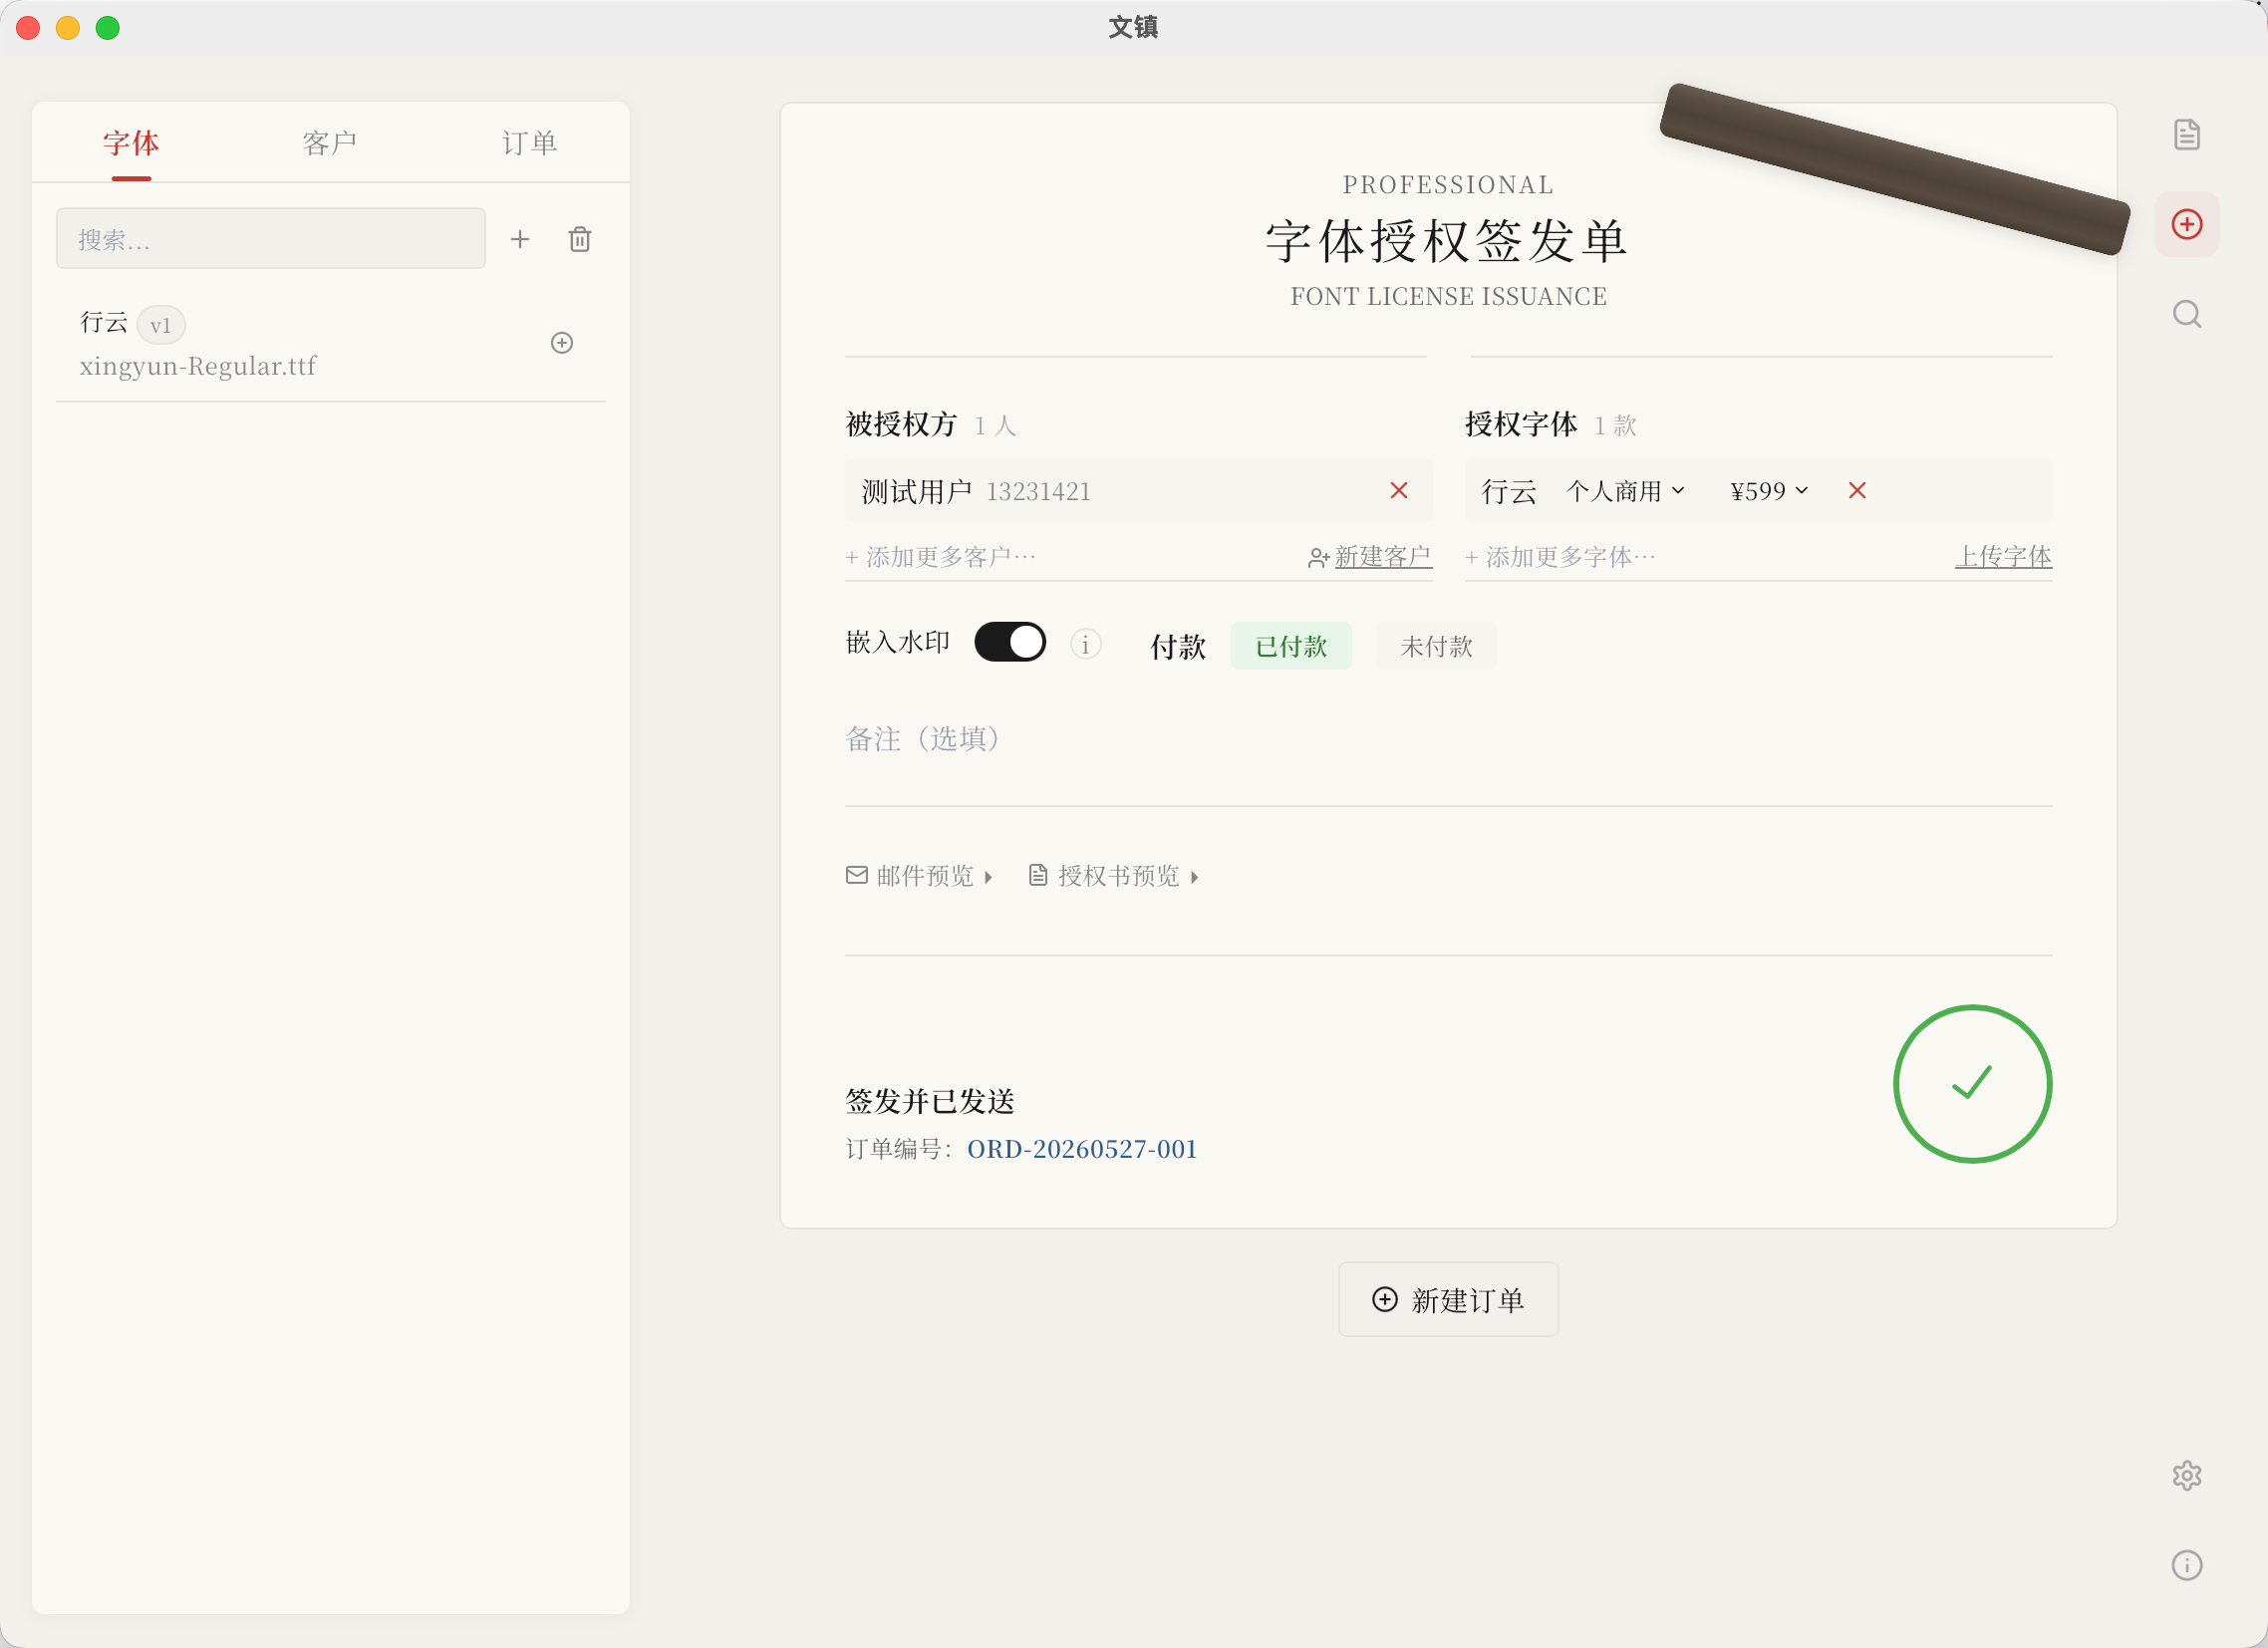Click 新建订单 button
Viewport: 2268px width, 1648px height.
(x=1448, y=1299)
